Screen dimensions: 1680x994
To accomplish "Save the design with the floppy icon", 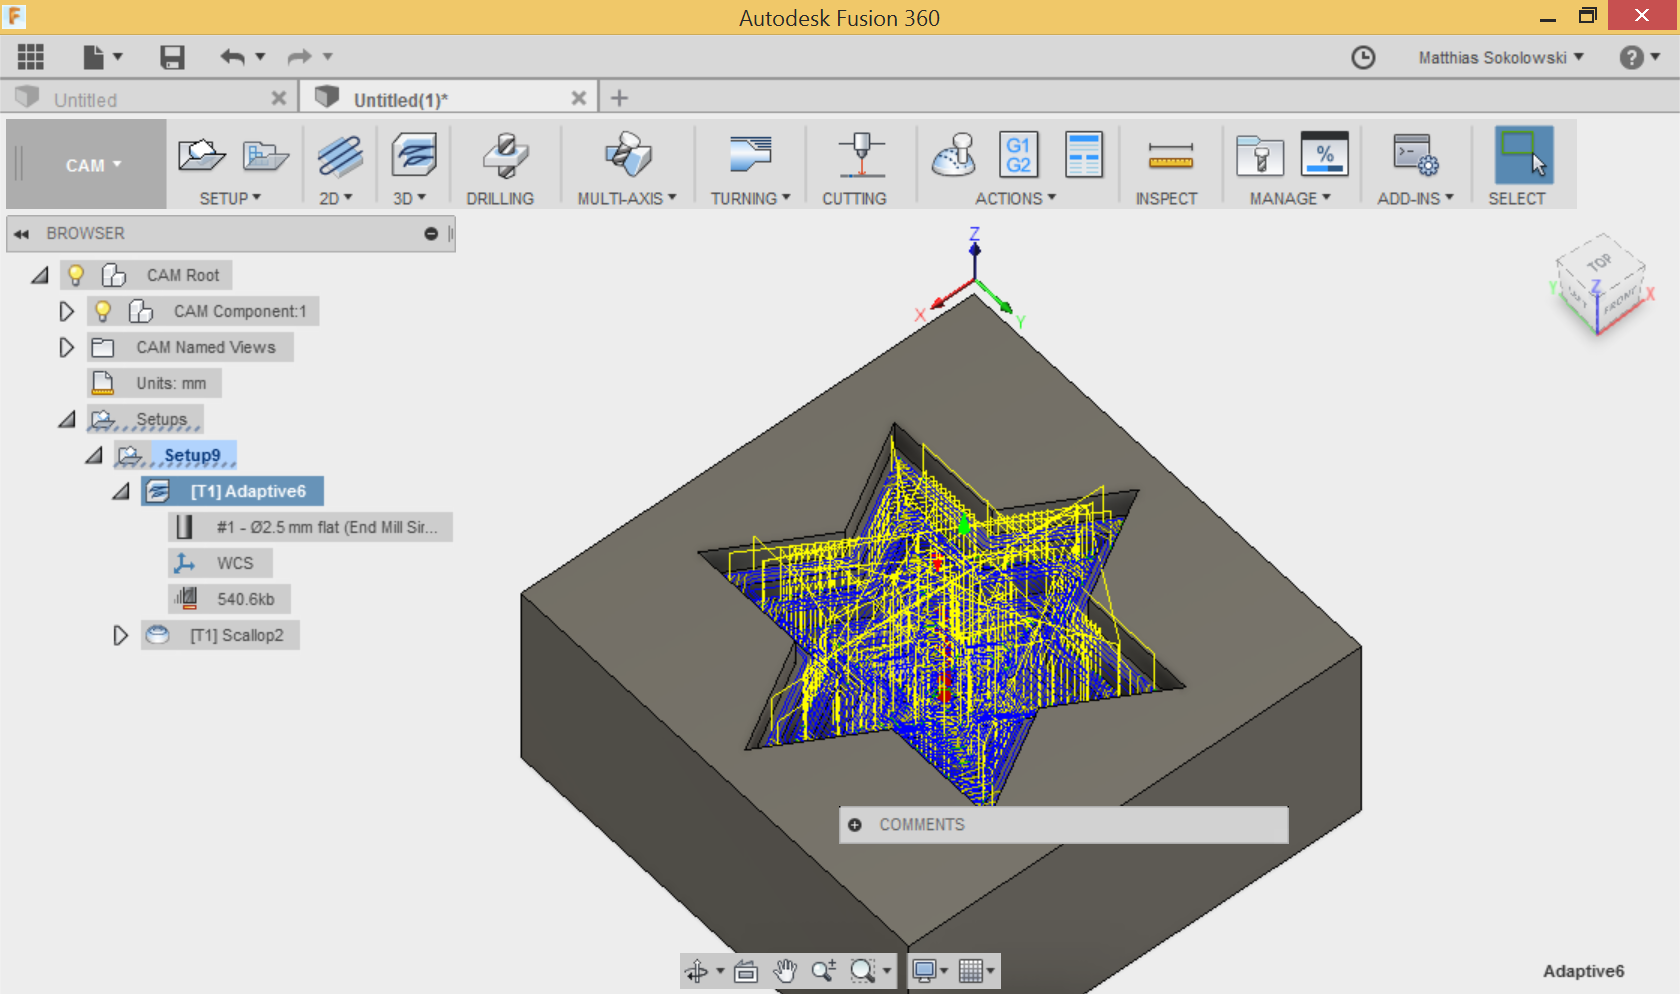I will pyautogui.click(x=172, y=57).
